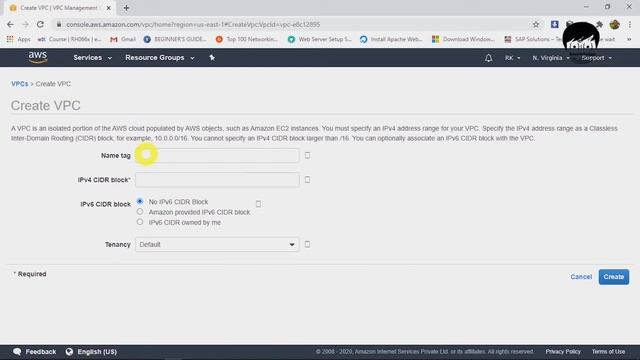Click the site lock icon in address bar
Screen dimensions: 640x360
coord(59,24)
